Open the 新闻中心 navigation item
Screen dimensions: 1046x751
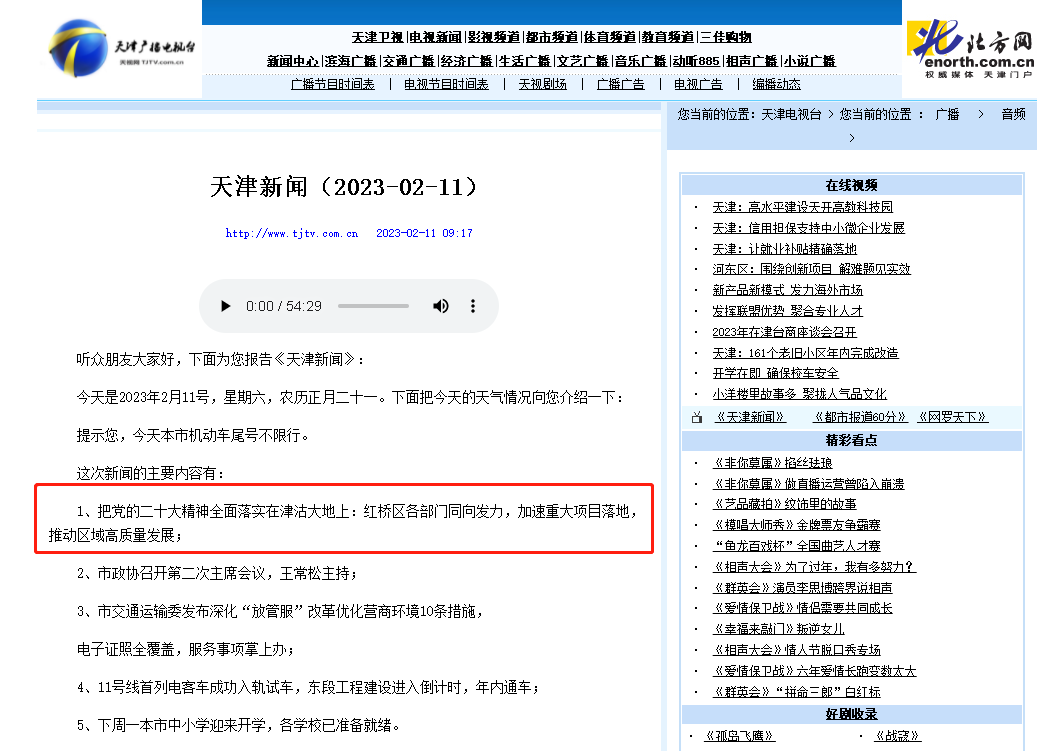pos(294,60)
